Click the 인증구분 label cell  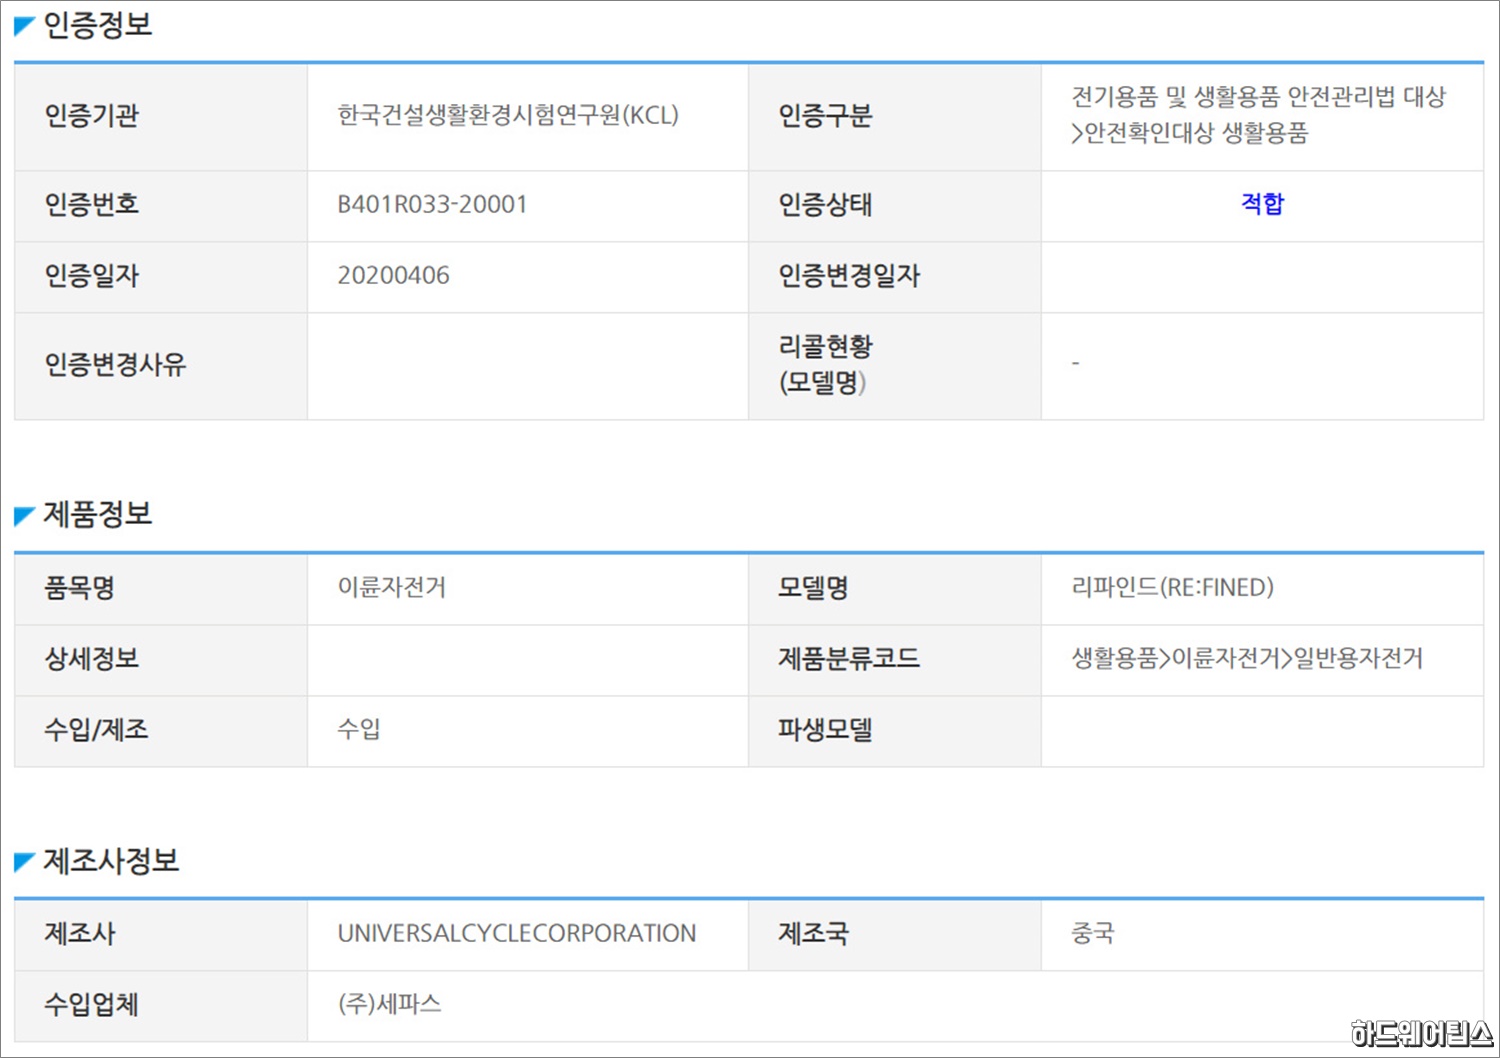(x=895, y=117)
